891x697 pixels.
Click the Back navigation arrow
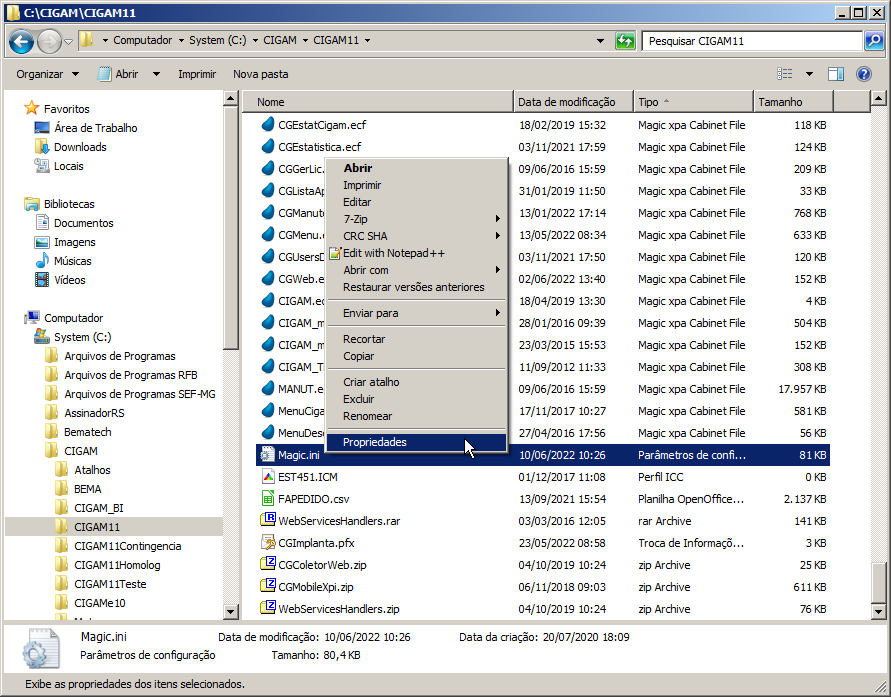click(22, 41)
